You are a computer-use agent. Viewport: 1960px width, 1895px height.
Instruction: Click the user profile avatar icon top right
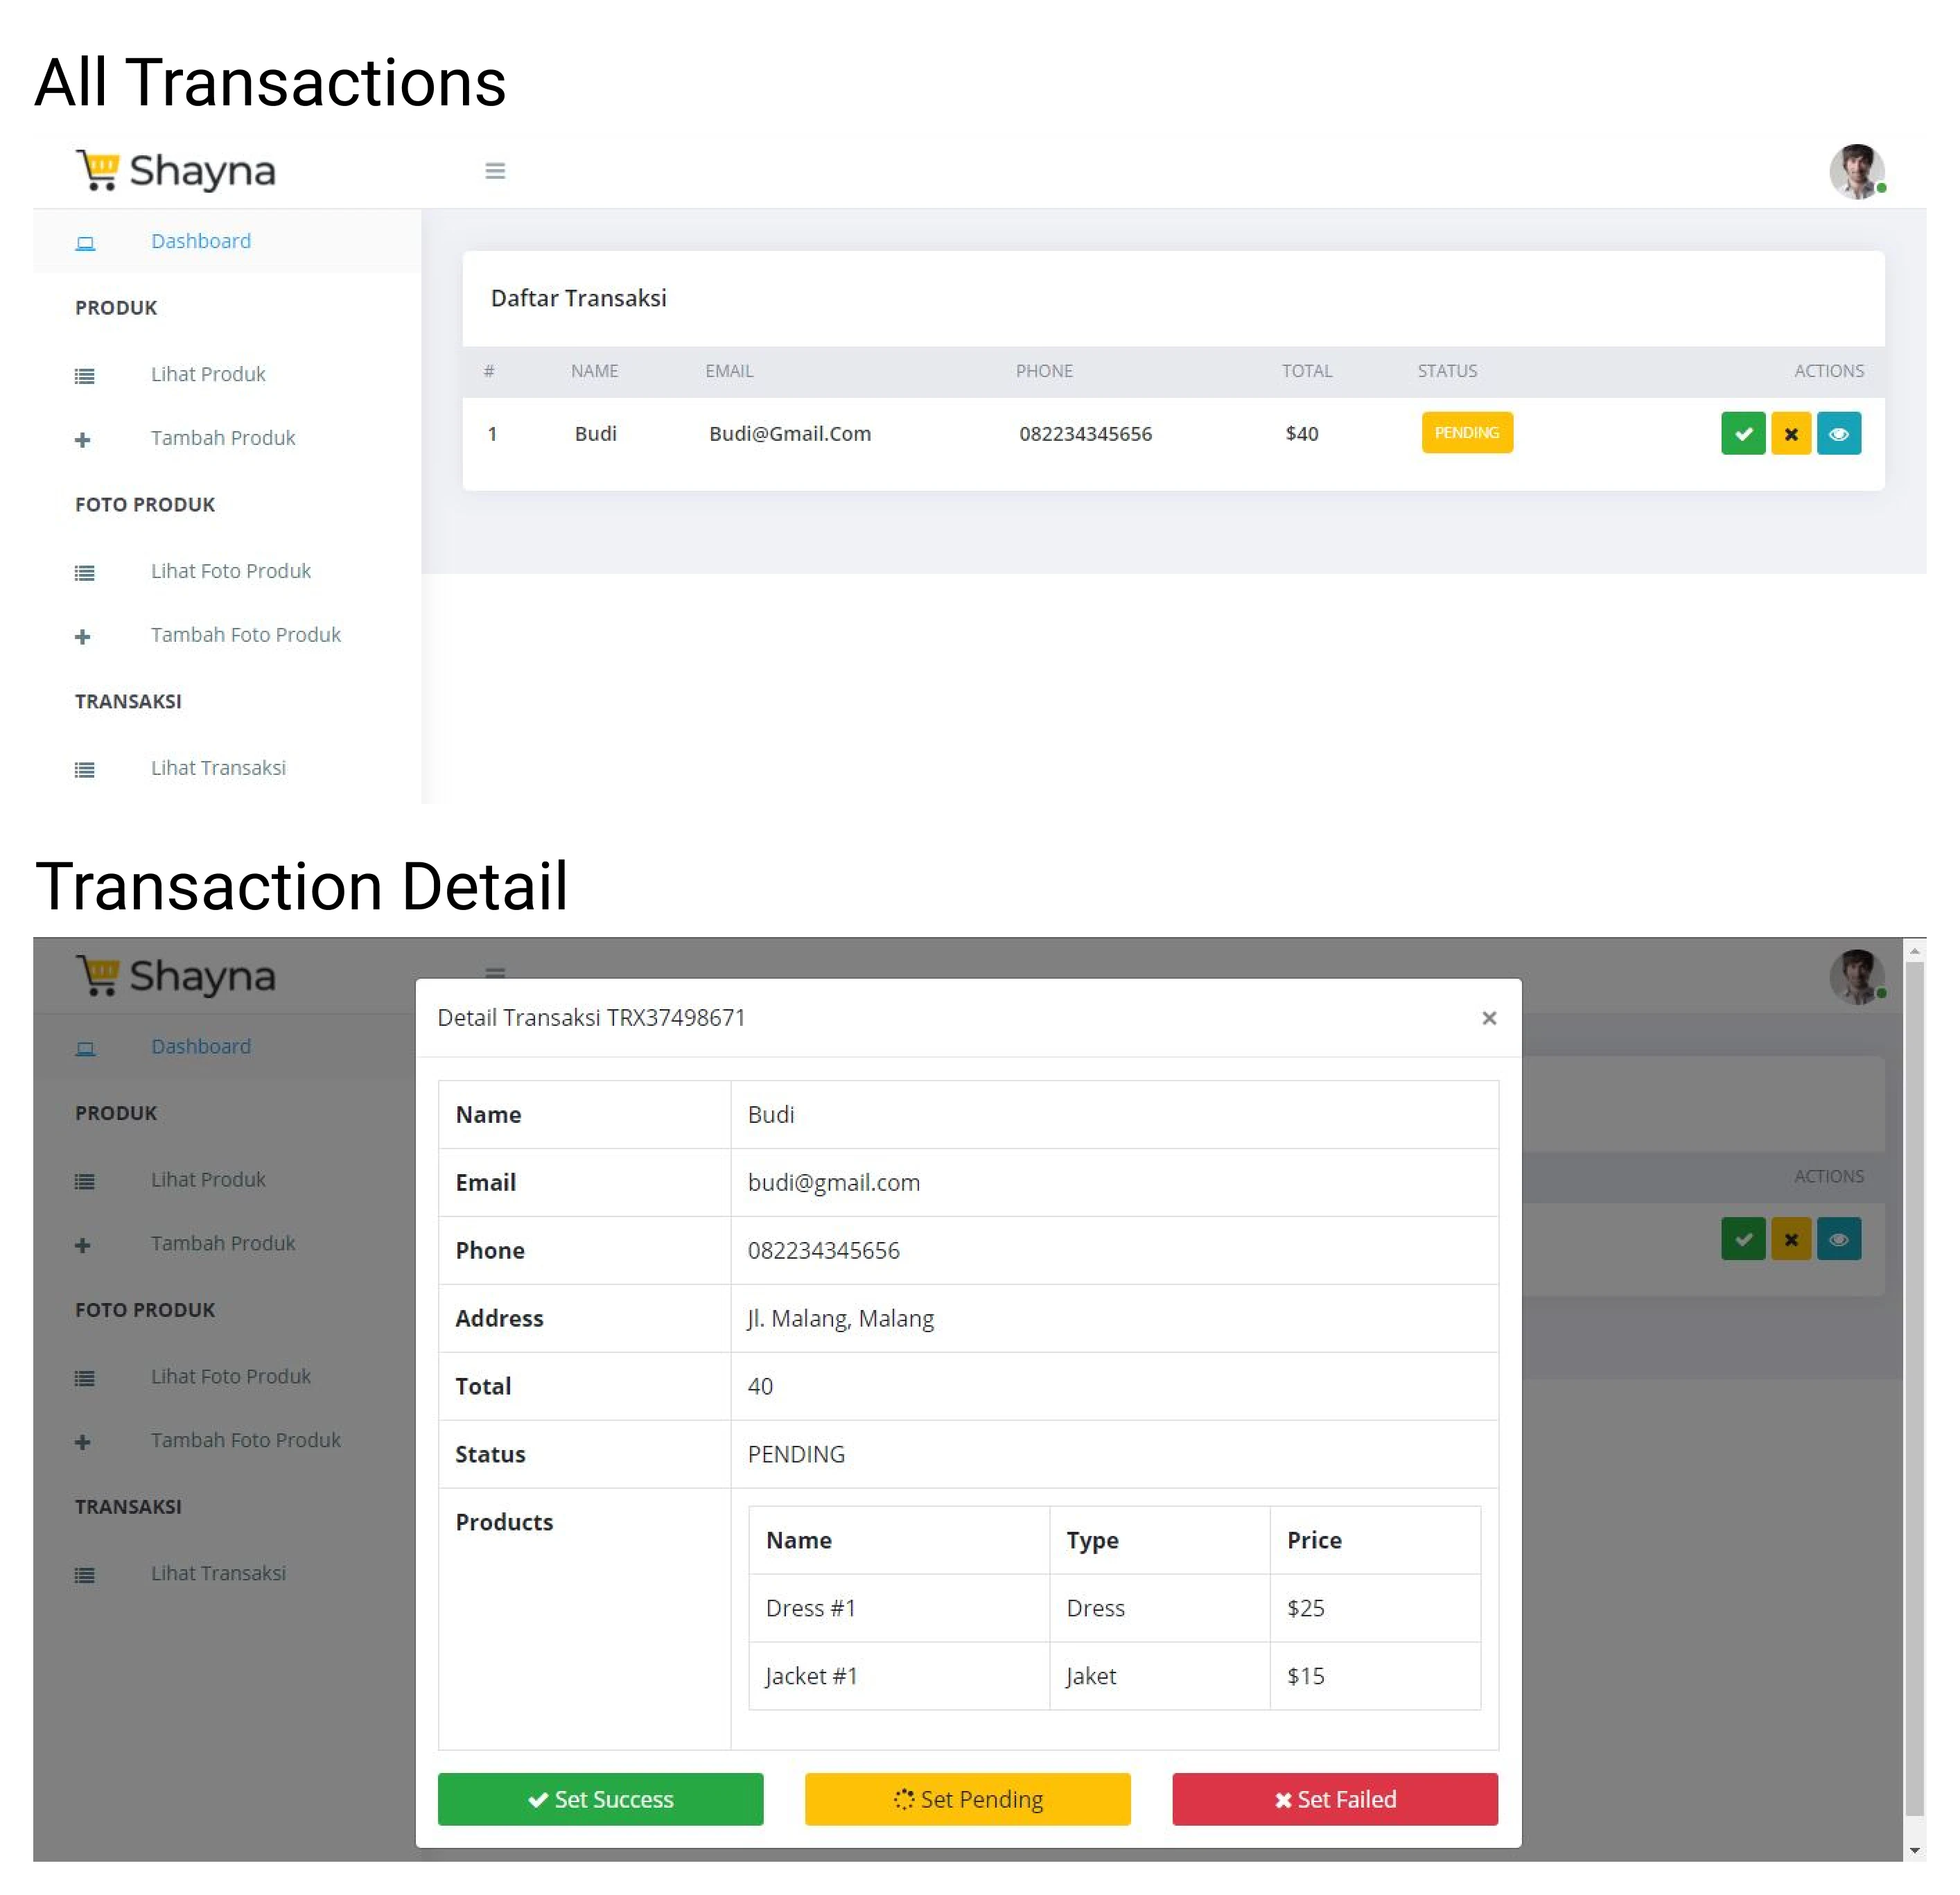(1851, 170)
